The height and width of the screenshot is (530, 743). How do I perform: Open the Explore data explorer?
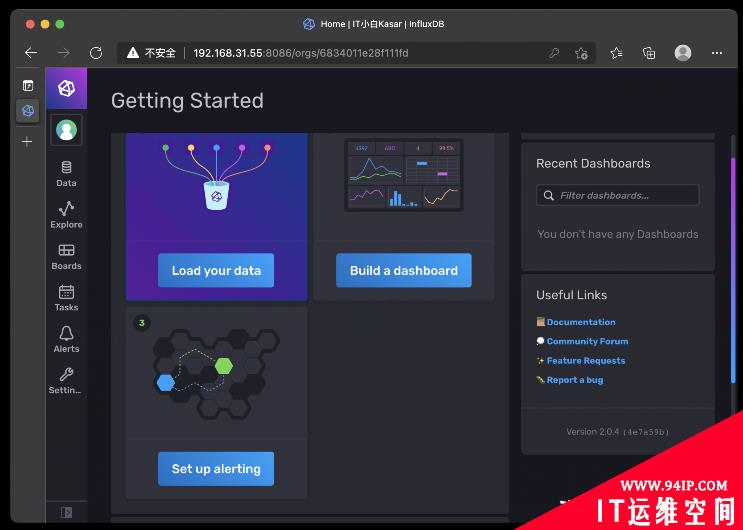click(66, 215)
